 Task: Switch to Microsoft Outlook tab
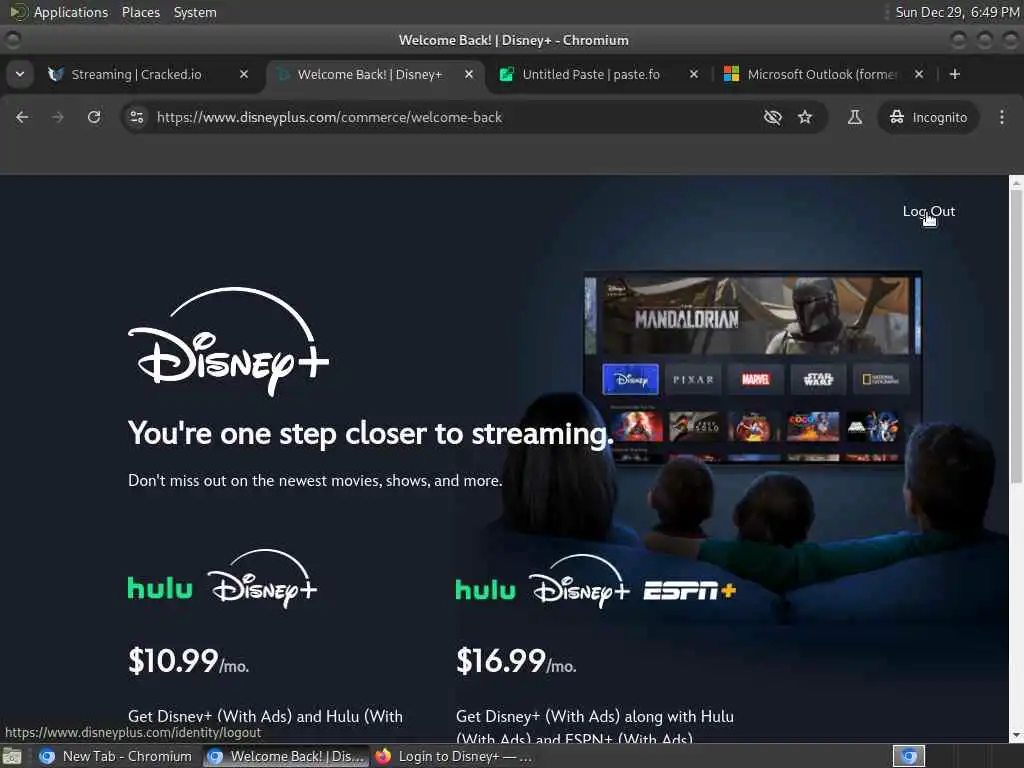822,74
